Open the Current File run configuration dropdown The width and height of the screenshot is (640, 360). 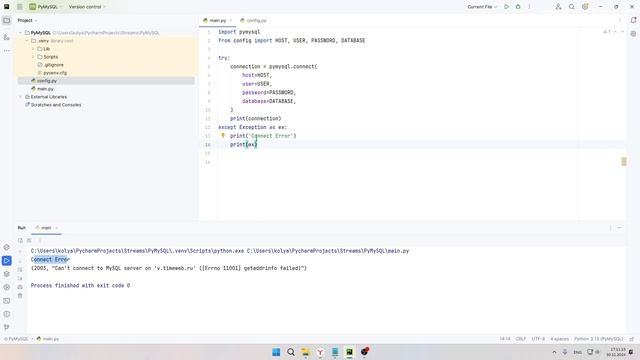(482, 7)
